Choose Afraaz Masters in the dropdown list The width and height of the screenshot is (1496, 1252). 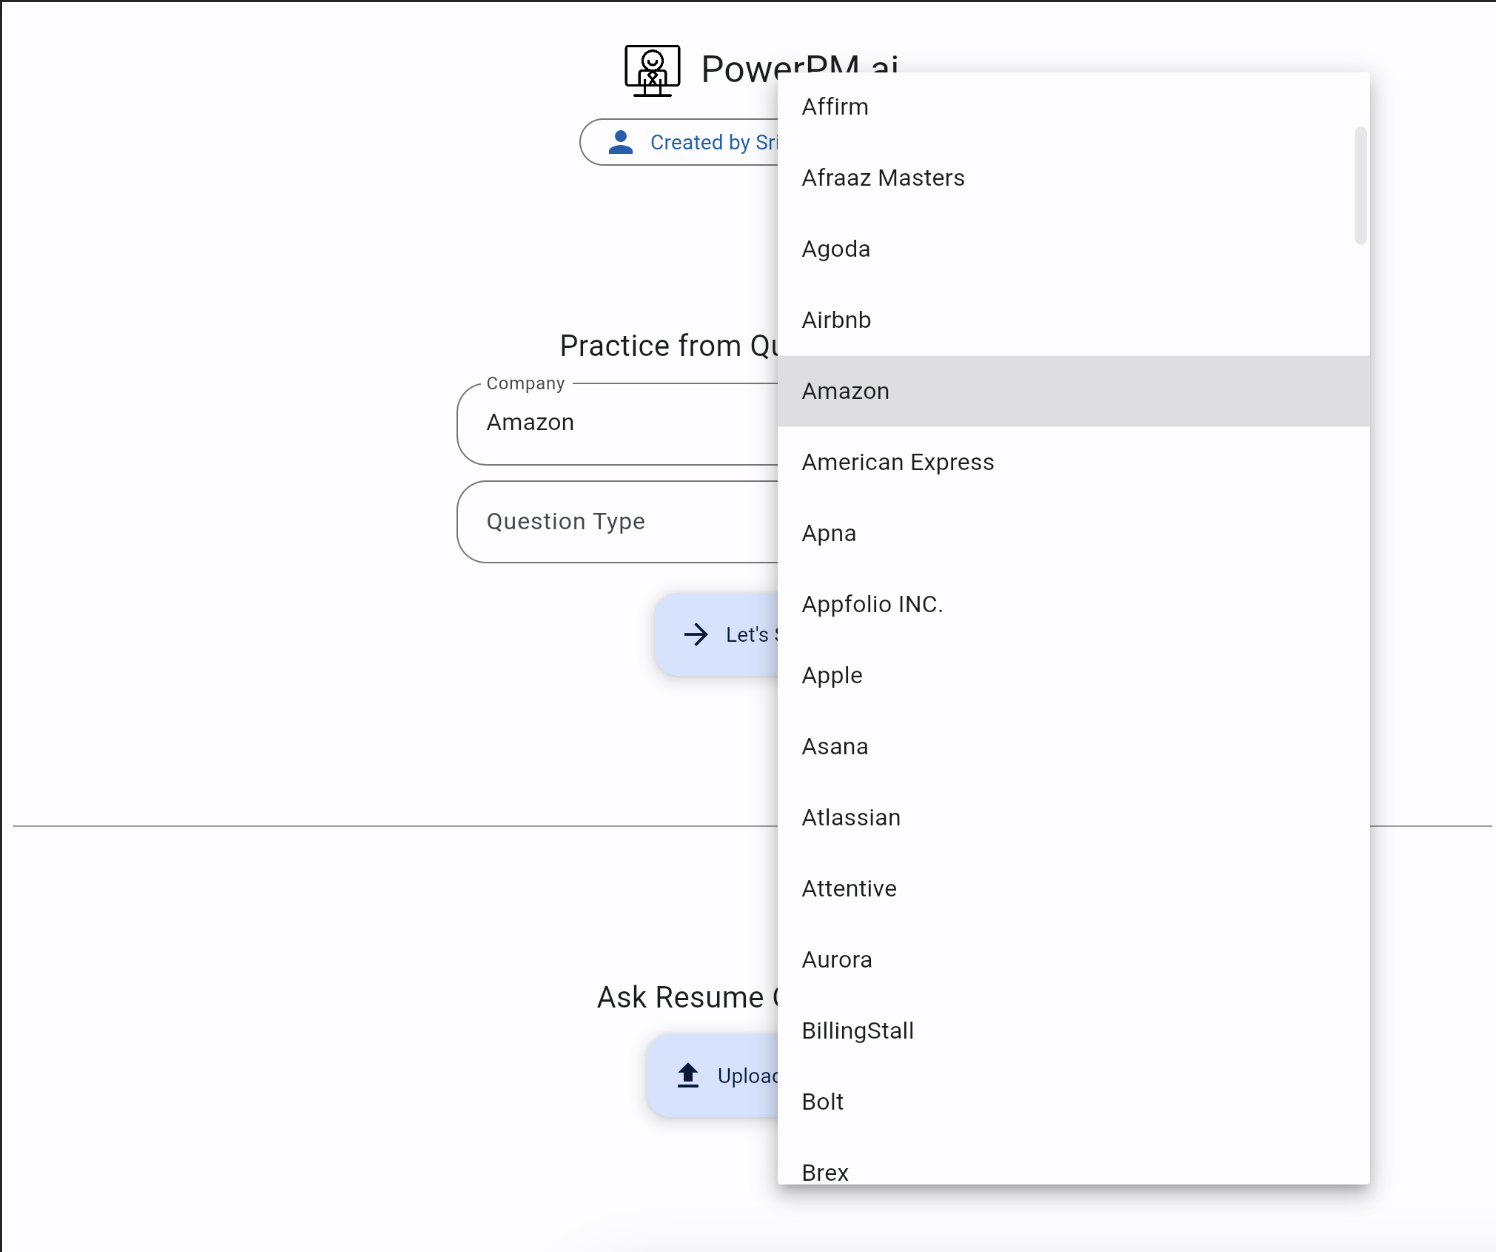coord(1074,178)
